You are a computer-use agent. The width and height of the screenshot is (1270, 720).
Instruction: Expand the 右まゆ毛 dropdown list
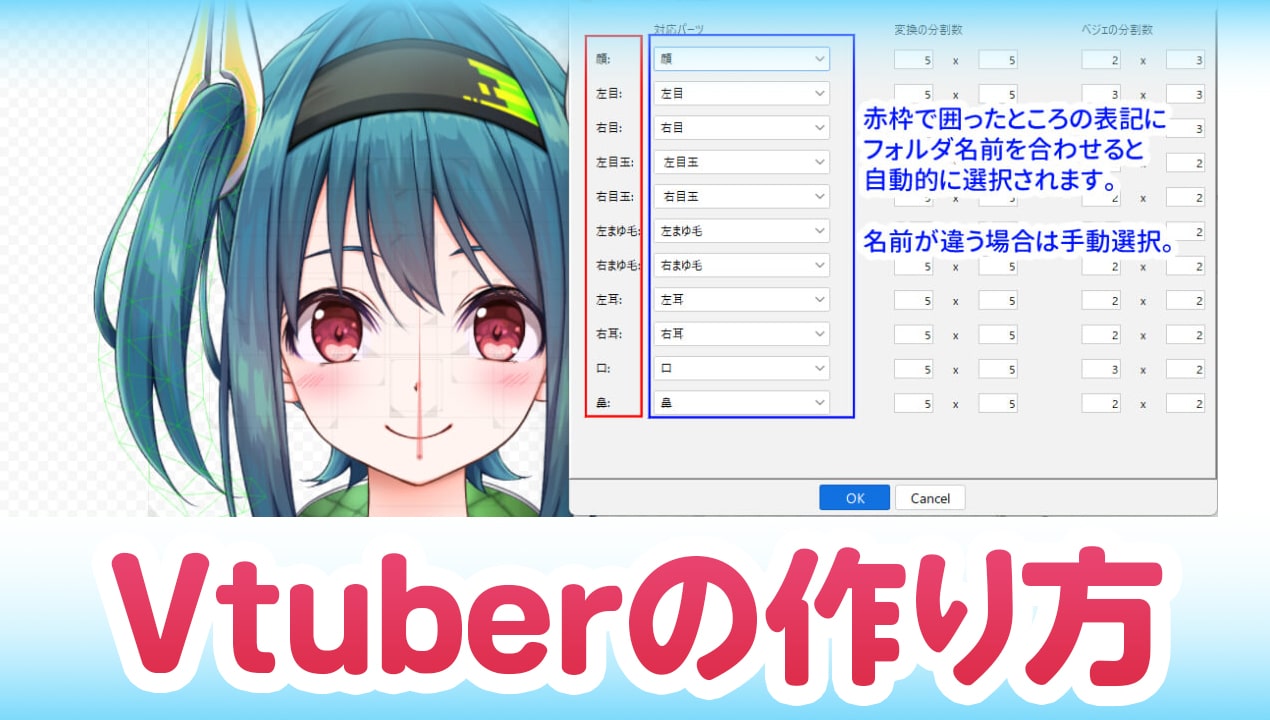[x=741, y=266]
